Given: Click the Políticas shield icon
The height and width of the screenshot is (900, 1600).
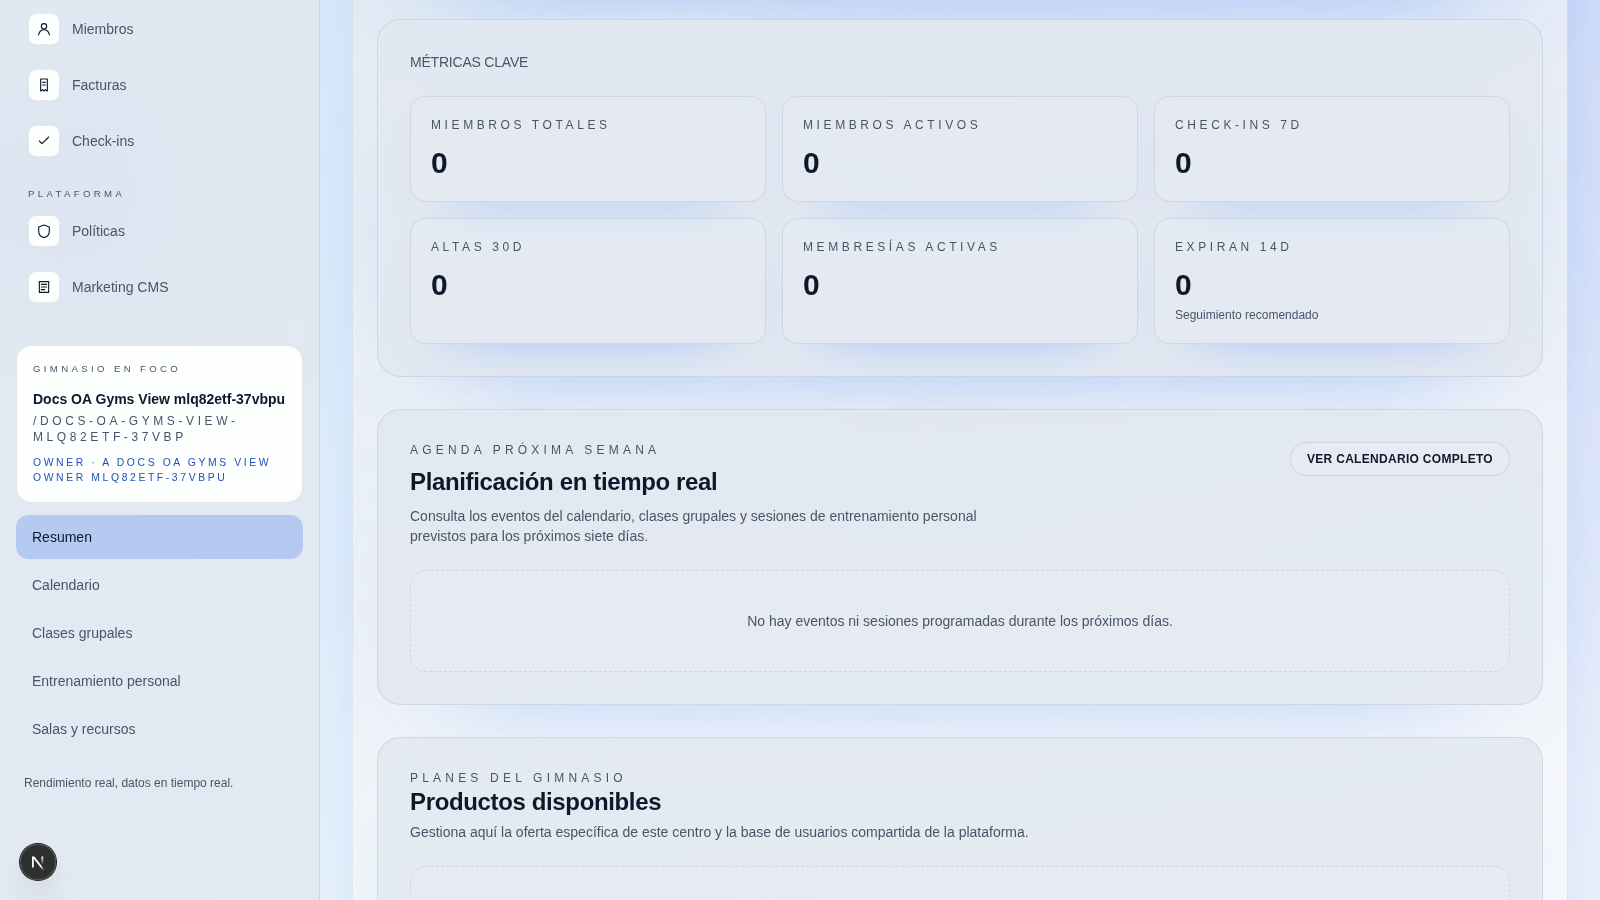Looking at the screenshot, I should 44,231.
